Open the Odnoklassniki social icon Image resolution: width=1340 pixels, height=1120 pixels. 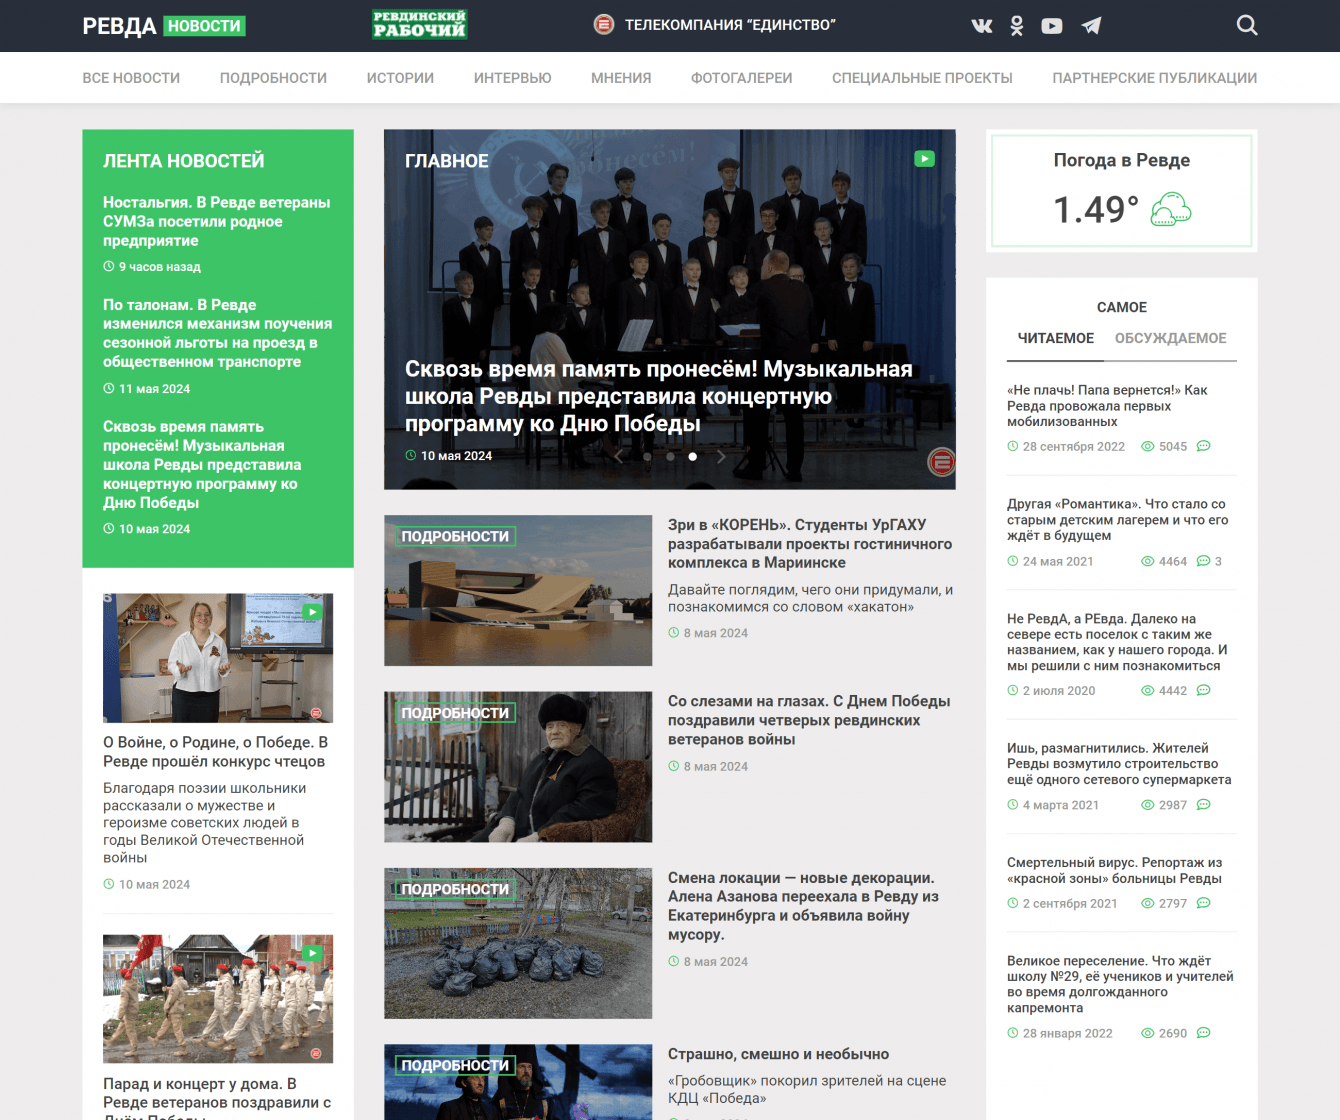pyautogui.click(x=1017, y=26)
